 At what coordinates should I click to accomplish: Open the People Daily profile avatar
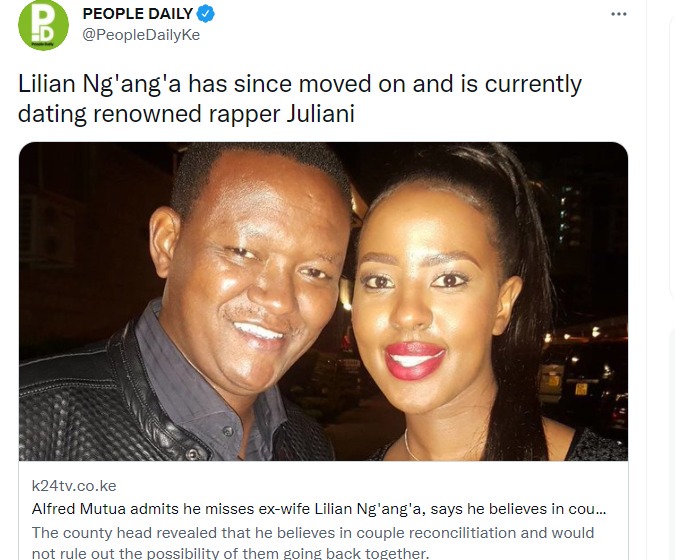pos(43,25)
